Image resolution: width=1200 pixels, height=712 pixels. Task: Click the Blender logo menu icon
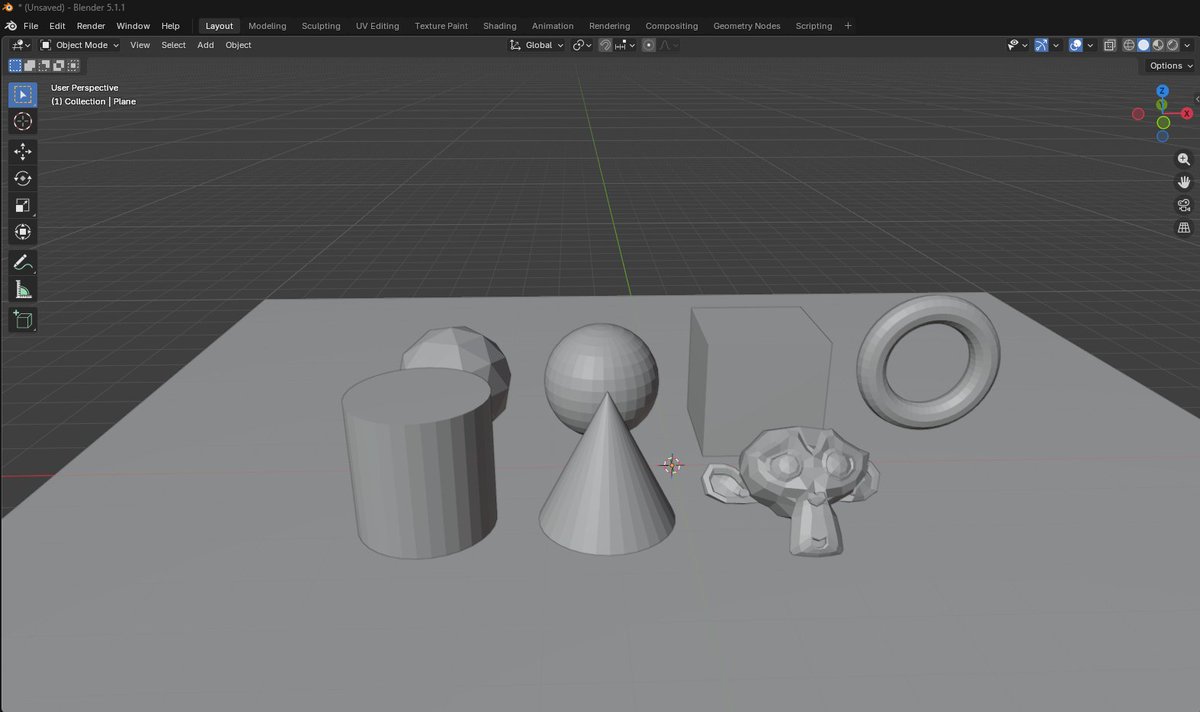(9, 25)
